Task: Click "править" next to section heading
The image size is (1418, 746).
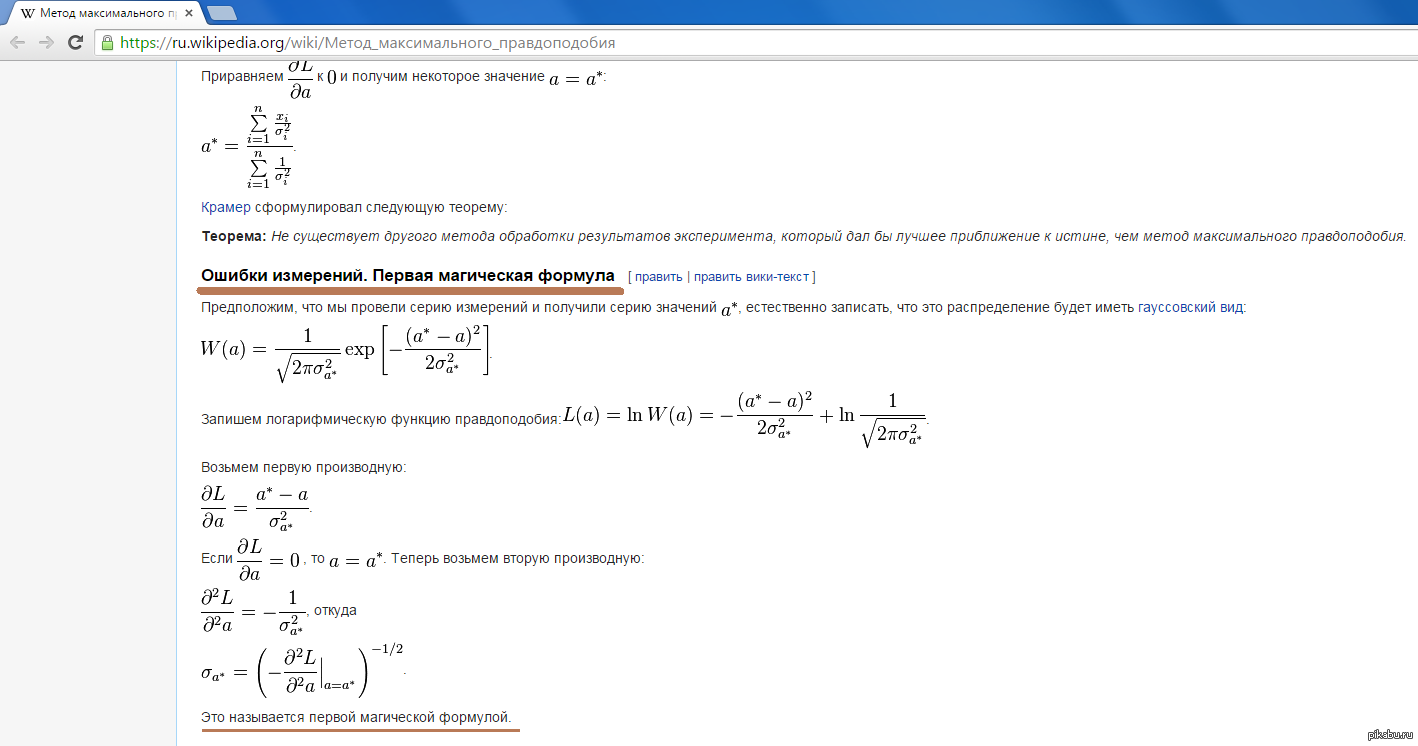Action: [659, 276]
